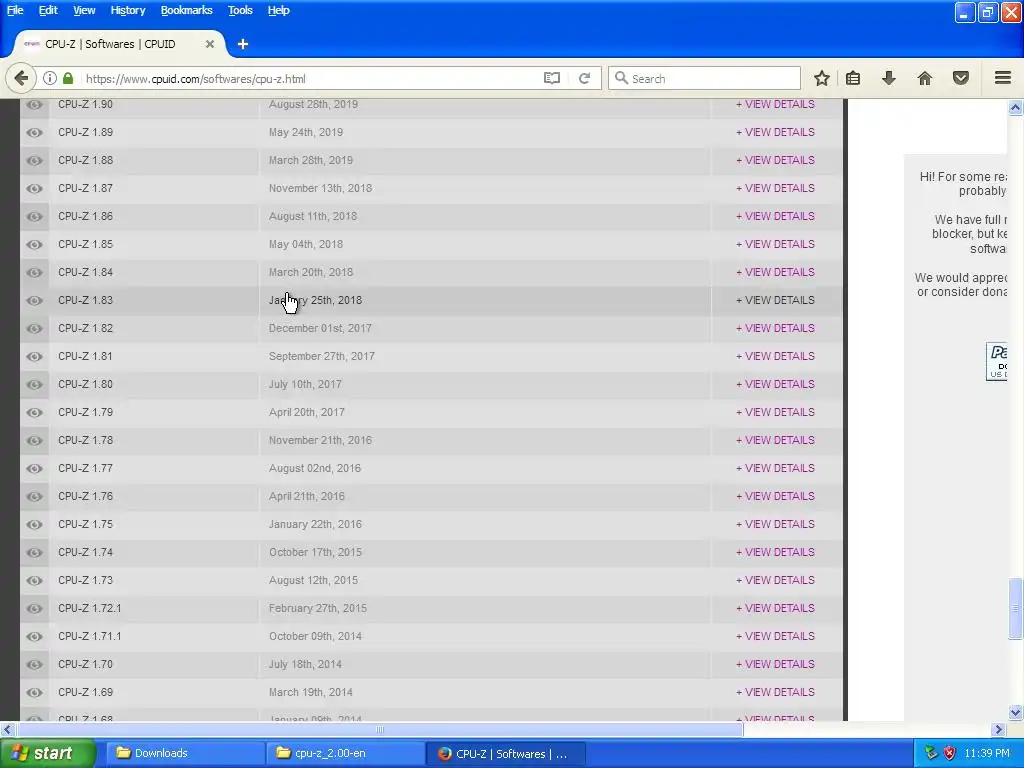Switch to cpu-z_2.00-en taskbar window
Screen dimensions: 1024x768
346,754
